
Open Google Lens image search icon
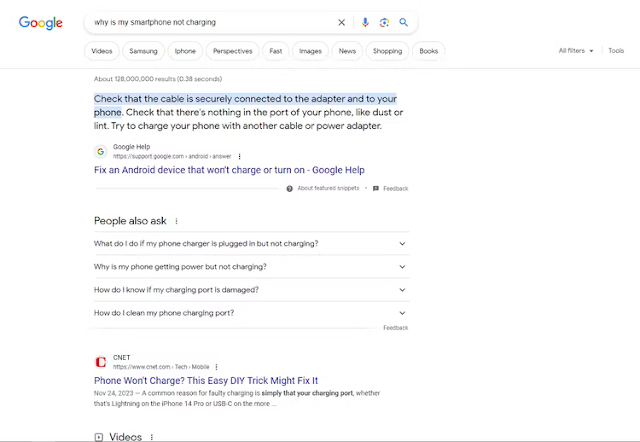(384, 22)
